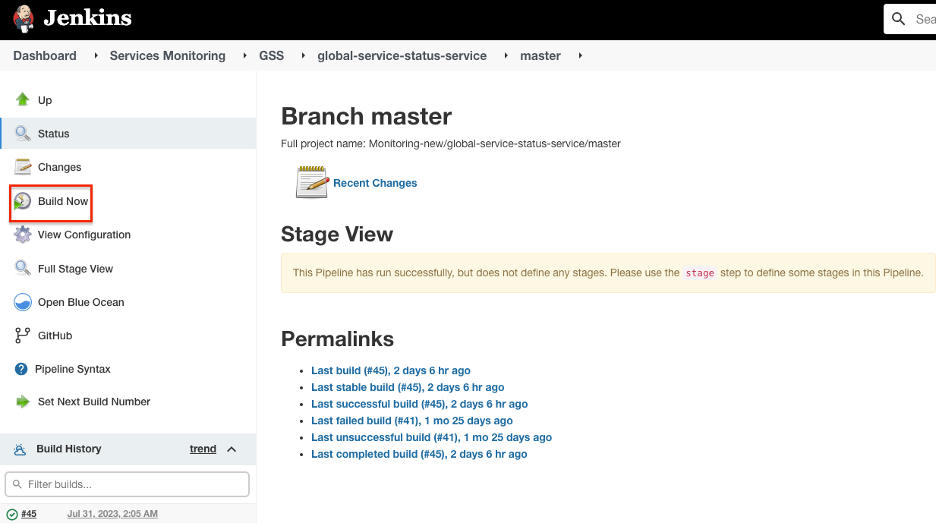Image resolution: width=936 pixels, height=524 pixels.
Task: Start a build with Build Now
Action: point(63,201)
